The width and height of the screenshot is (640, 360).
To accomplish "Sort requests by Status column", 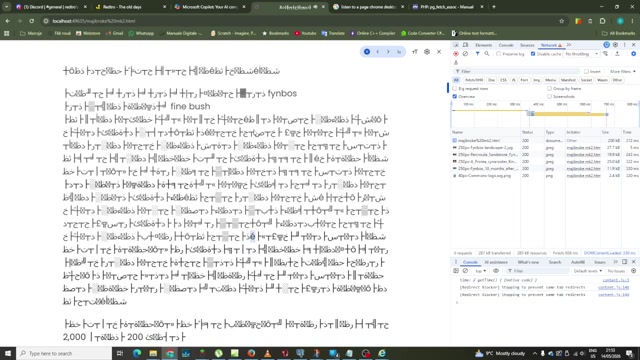I will (532, 132).
